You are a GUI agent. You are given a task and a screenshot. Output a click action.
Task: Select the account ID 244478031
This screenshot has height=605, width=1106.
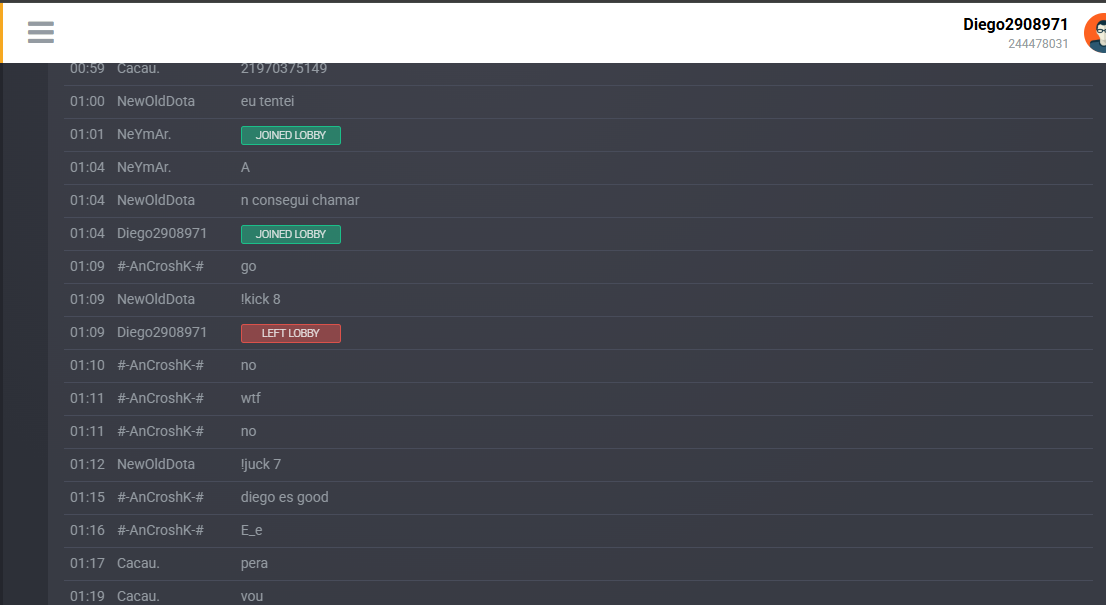tap(1038, 44)
